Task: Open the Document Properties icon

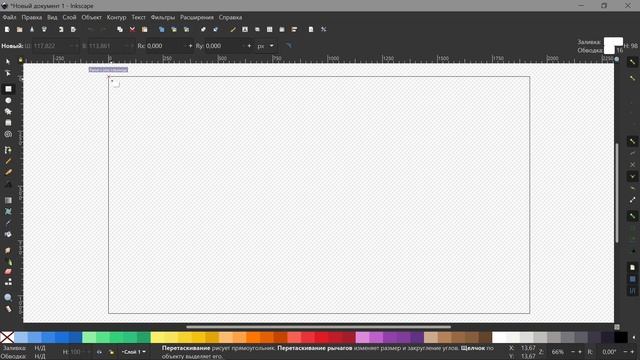Action: [311, 29]
